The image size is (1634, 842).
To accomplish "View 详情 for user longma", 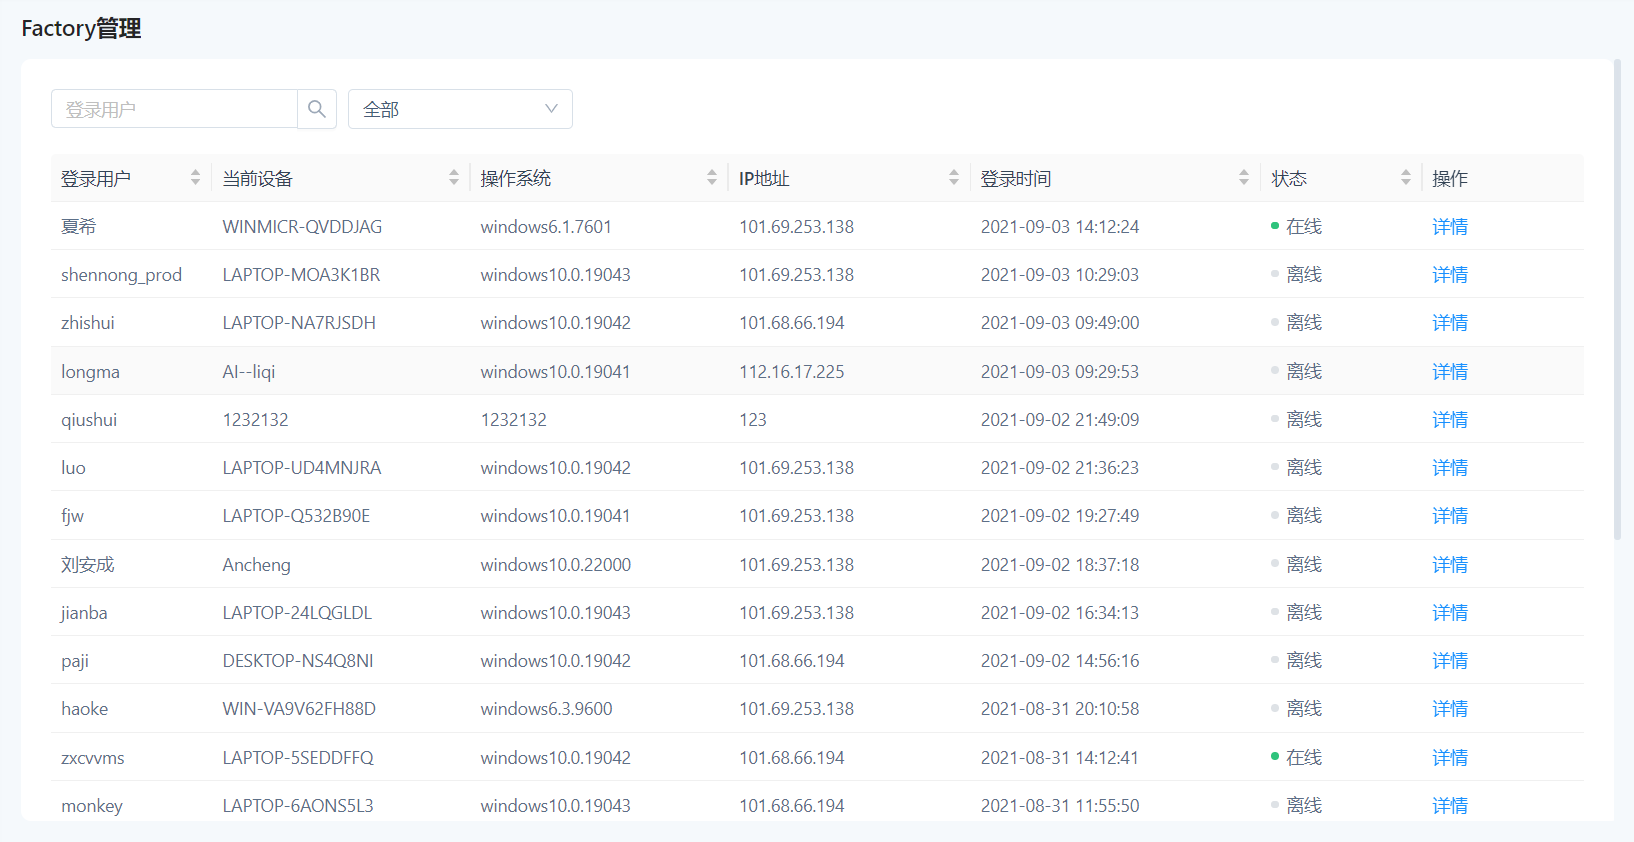I will pos(1449,372).
